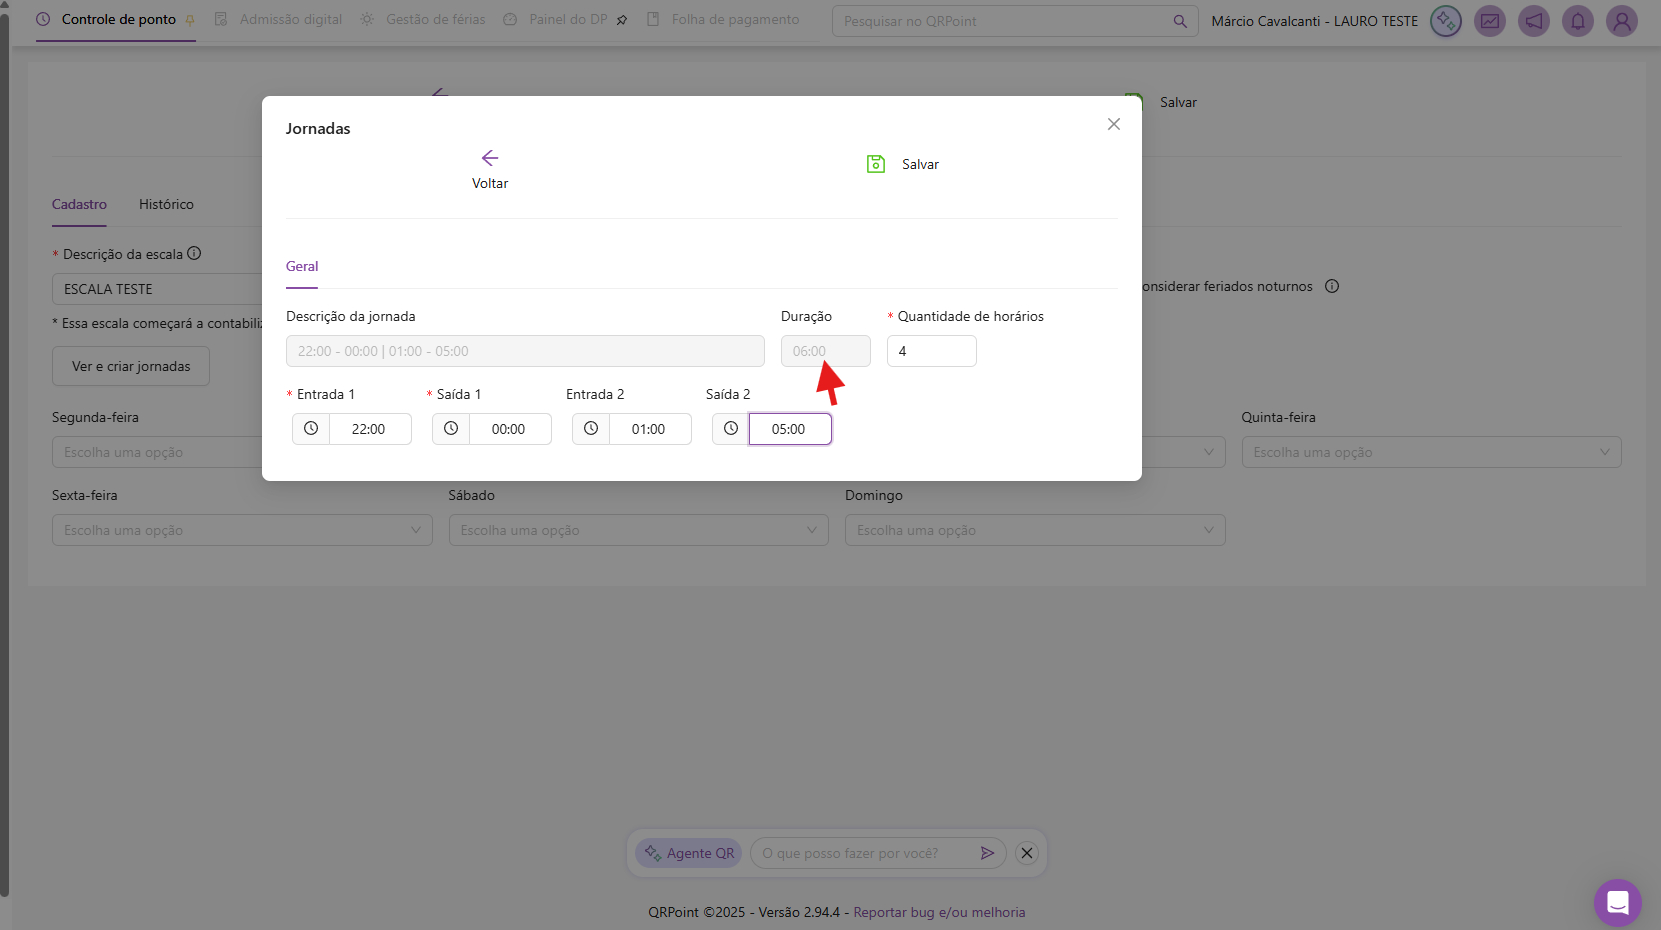Click the Agente QR button
The image size is (1661, 930).
pyautogui.click(x=689, y=853)
